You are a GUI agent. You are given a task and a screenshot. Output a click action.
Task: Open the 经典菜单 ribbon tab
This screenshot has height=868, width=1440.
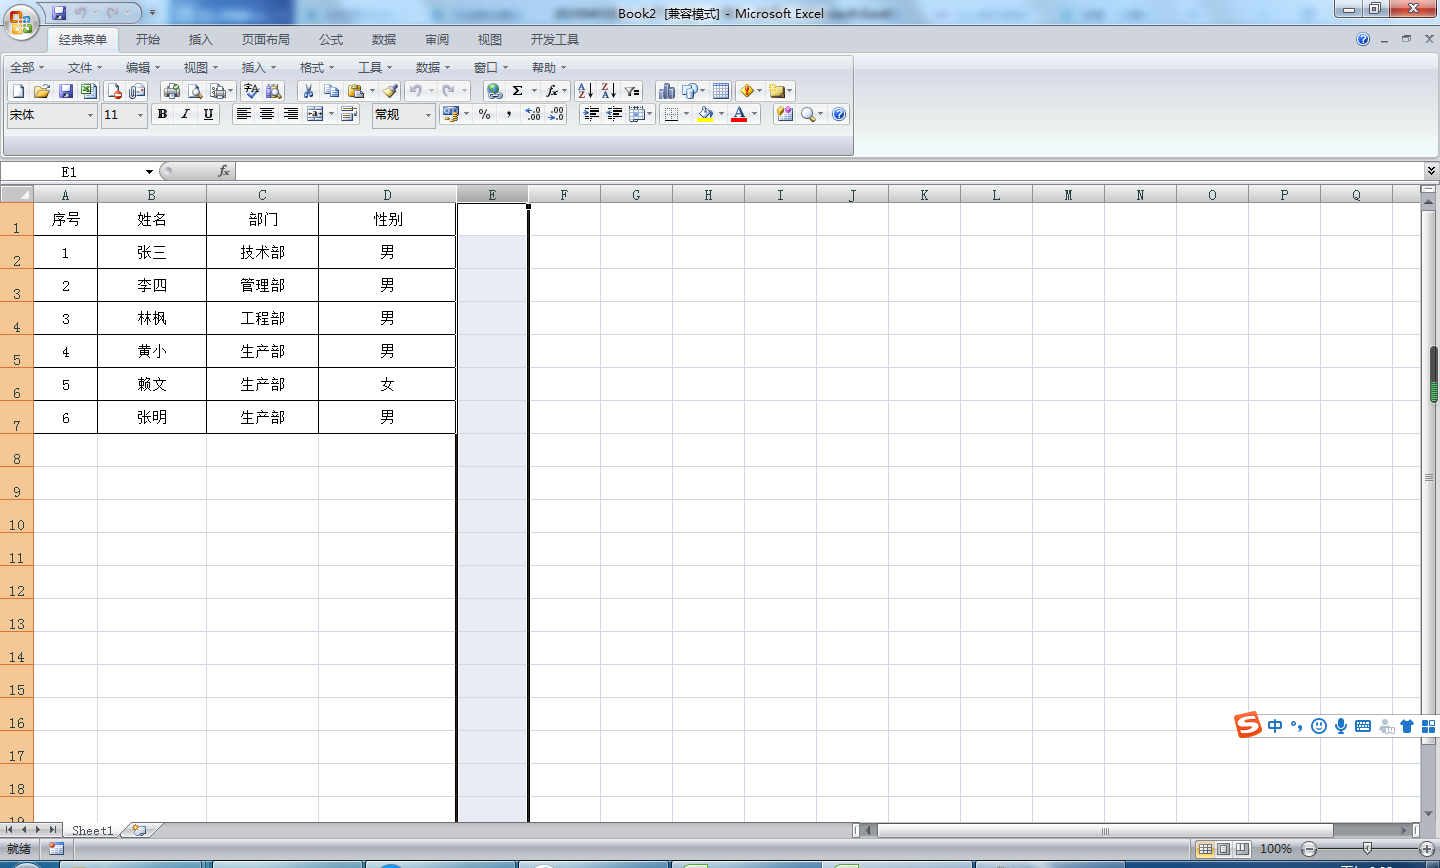pyautogui.click(x=83, y=40)
